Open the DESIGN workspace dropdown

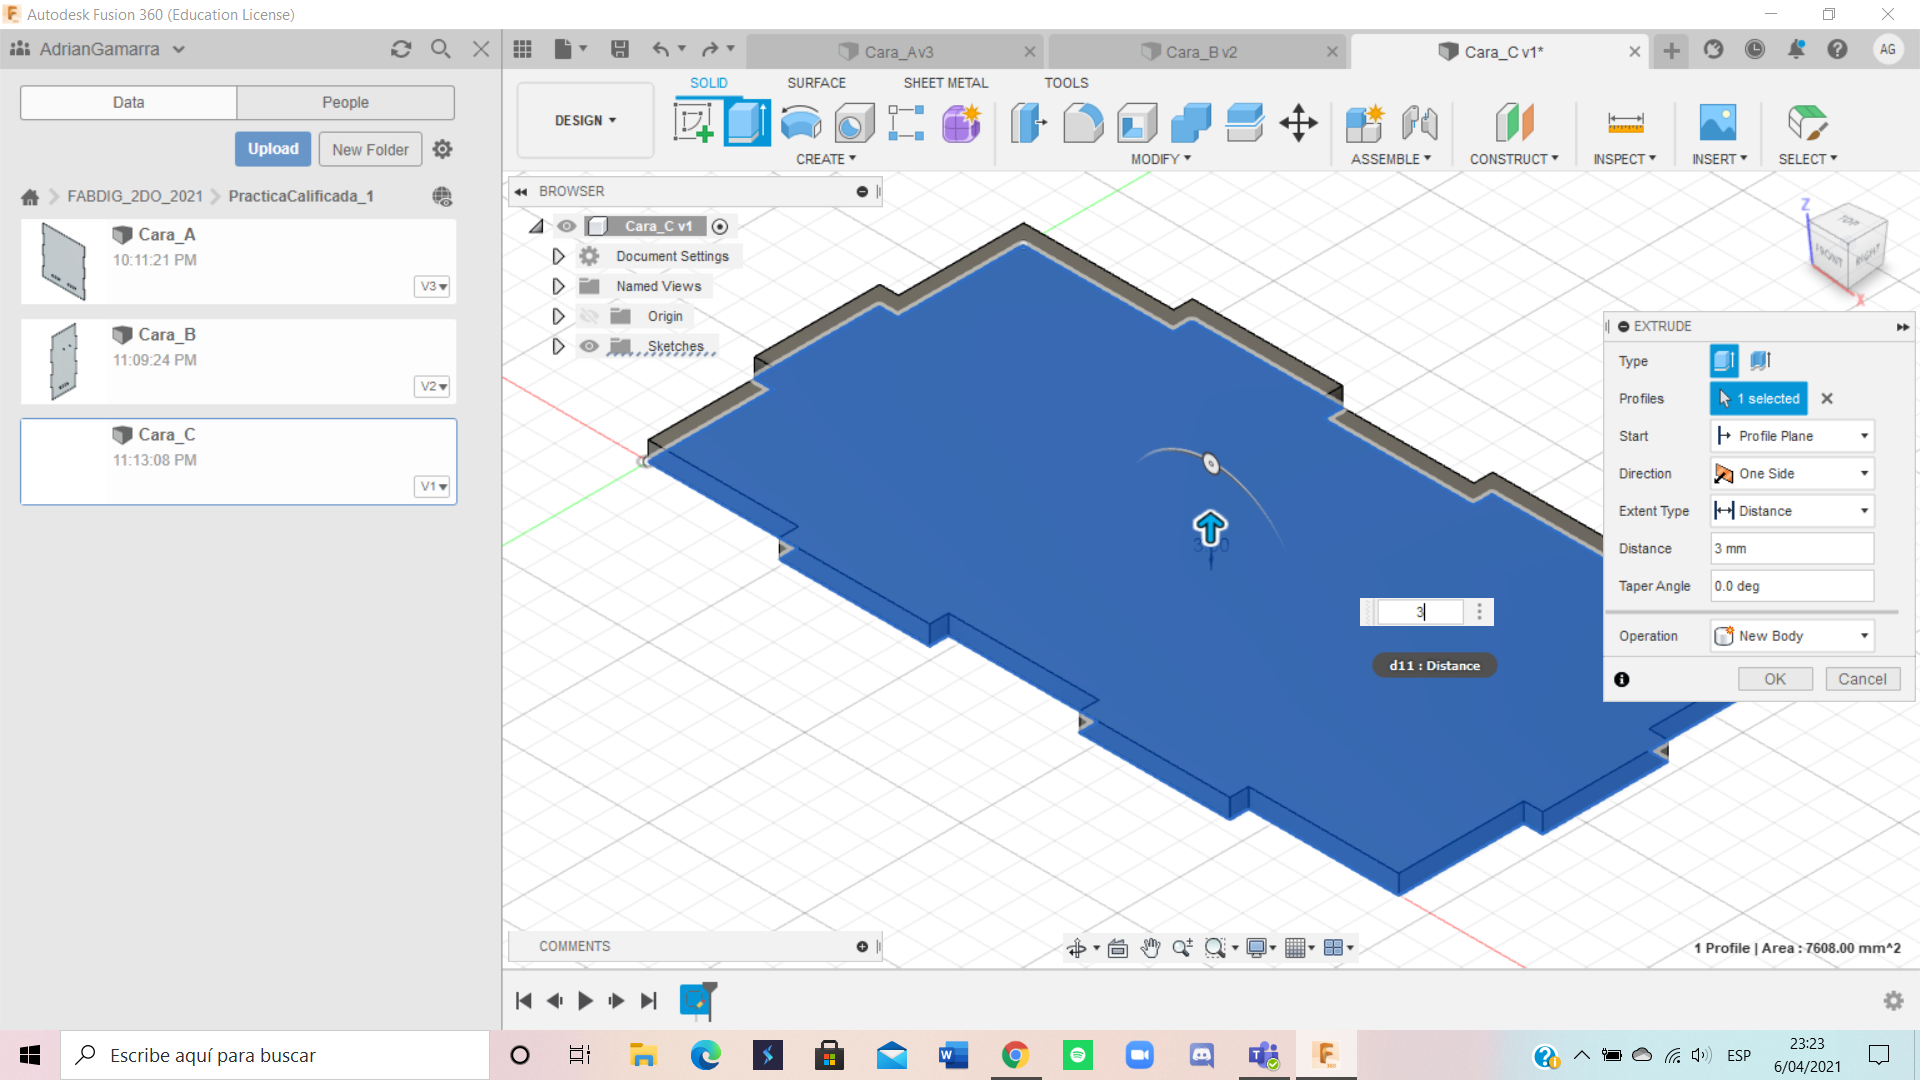point(585,120)
